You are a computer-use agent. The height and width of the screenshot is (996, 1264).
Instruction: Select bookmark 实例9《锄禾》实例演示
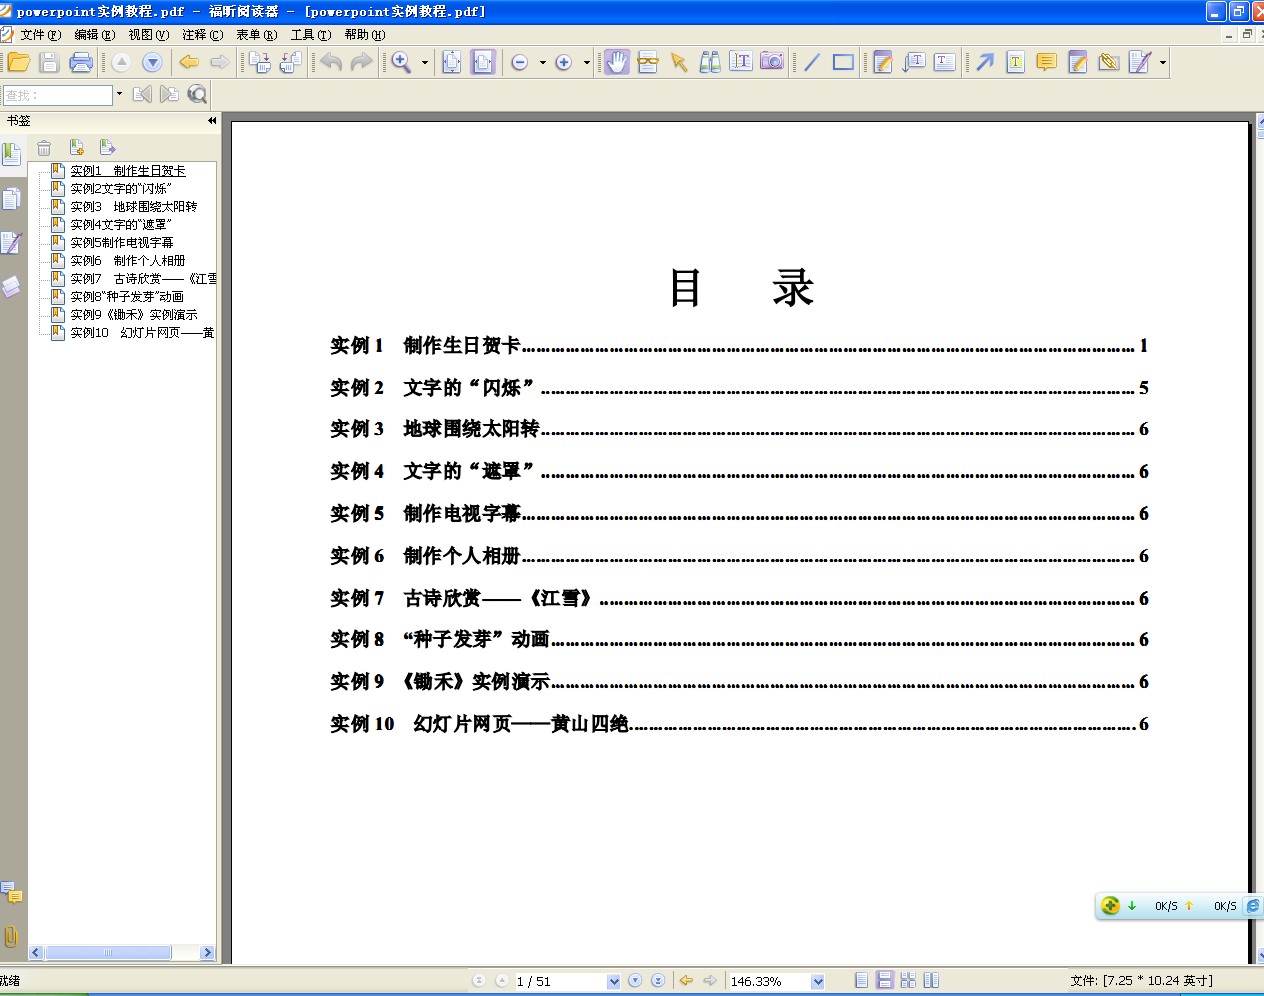pyautogui.click(x=134, y=315)
